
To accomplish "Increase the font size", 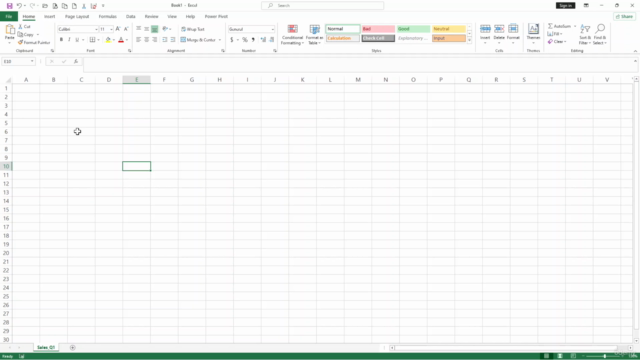I will pos(118,29).
